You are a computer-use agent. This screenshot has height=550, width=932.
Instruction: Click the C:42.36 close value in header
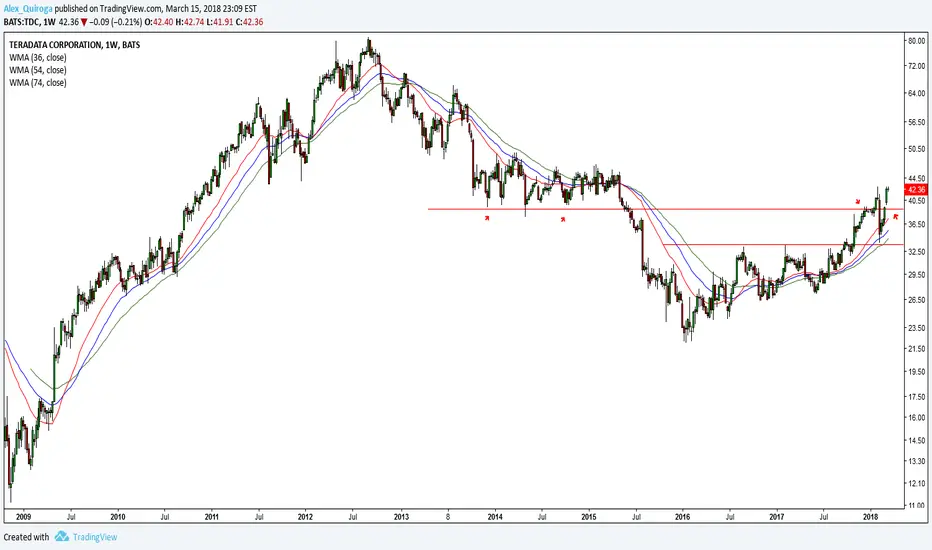tap(250, 22)
